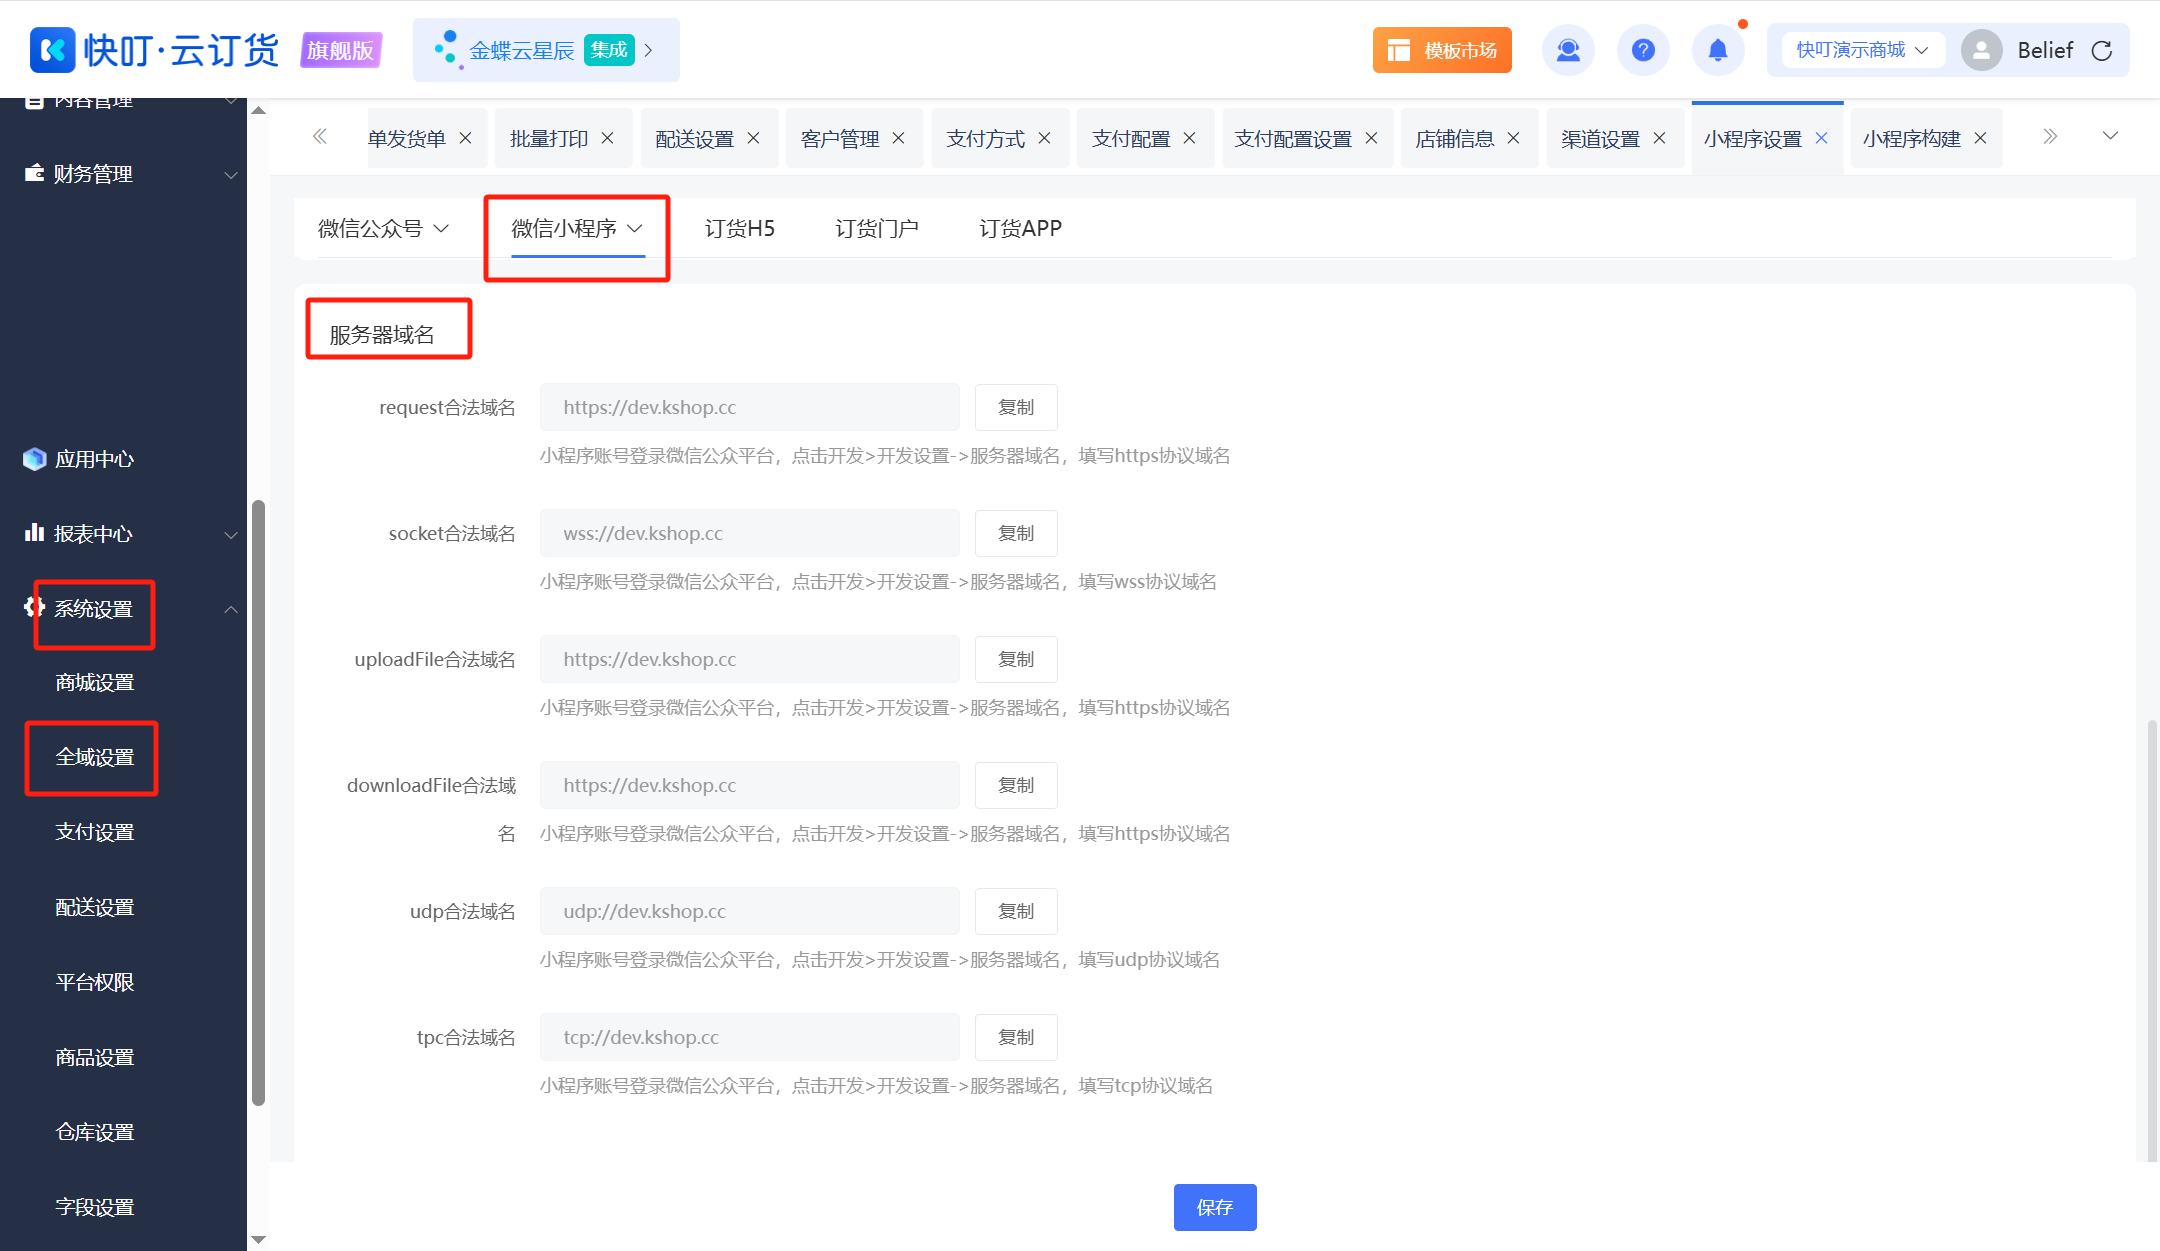Click the 系统设置 gear icon
2160x1251 pixels.
[35, 607]
